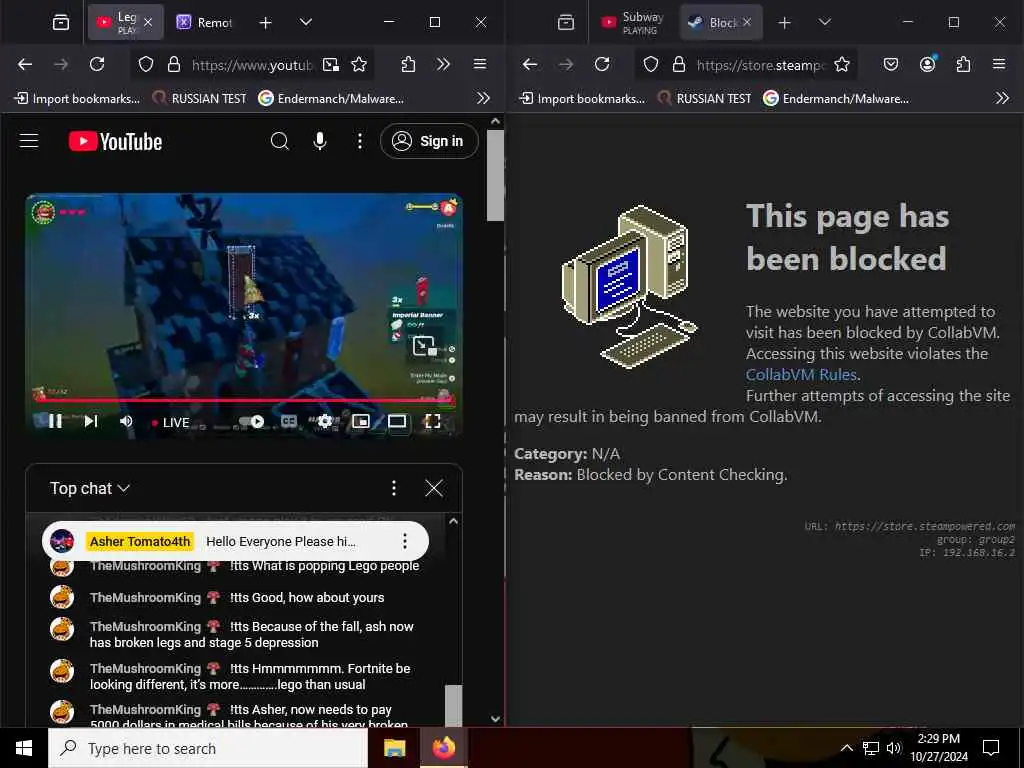Open File Explorer from the taskbar
The width and height of the screenshot is (1024, 768).
pyautogui.click(x=394, y=748)
